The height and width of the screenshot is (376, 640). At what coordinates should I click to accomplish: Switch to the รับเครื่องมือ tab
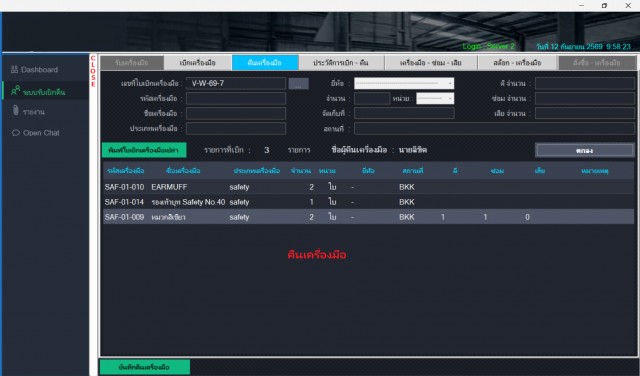(132, 63)
